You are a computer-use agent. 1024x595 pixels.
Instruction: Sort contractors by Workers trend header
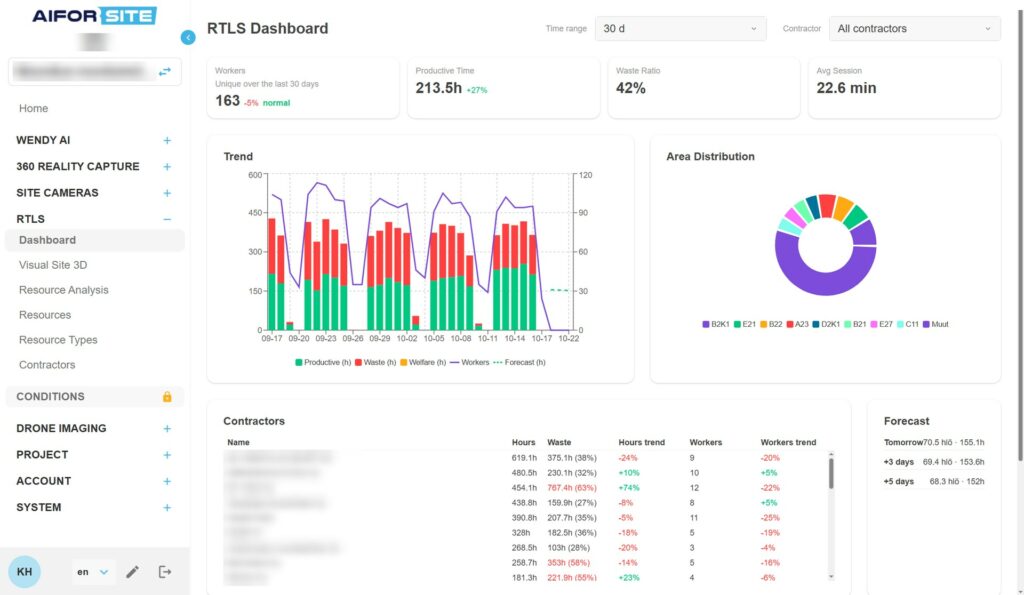click(x=788, y=443)
